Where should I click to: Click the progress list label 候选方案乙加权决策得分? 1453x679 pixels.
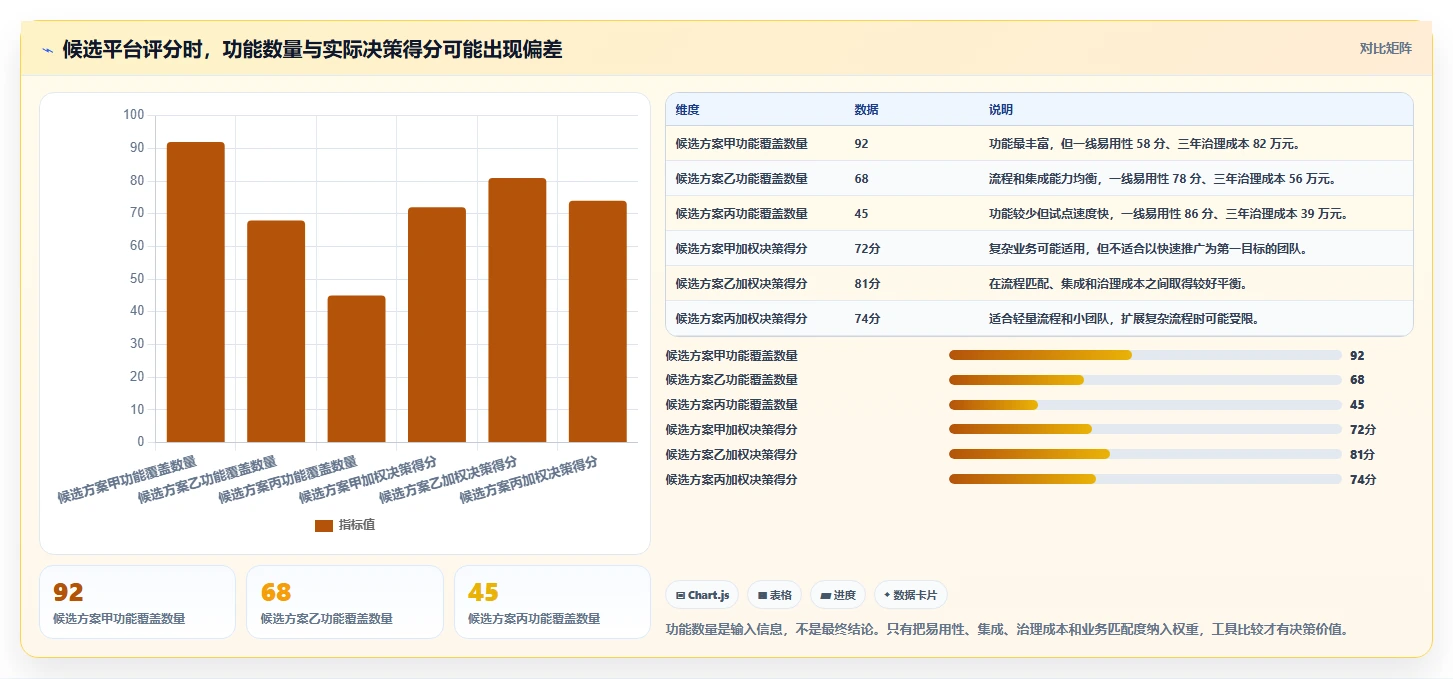click(x=732, y=455)
